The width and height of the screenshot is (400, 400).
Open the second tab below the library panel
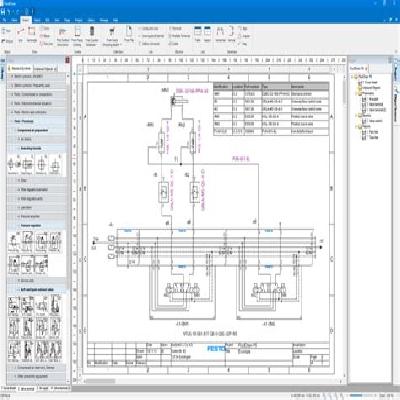[x=27, y=388]
